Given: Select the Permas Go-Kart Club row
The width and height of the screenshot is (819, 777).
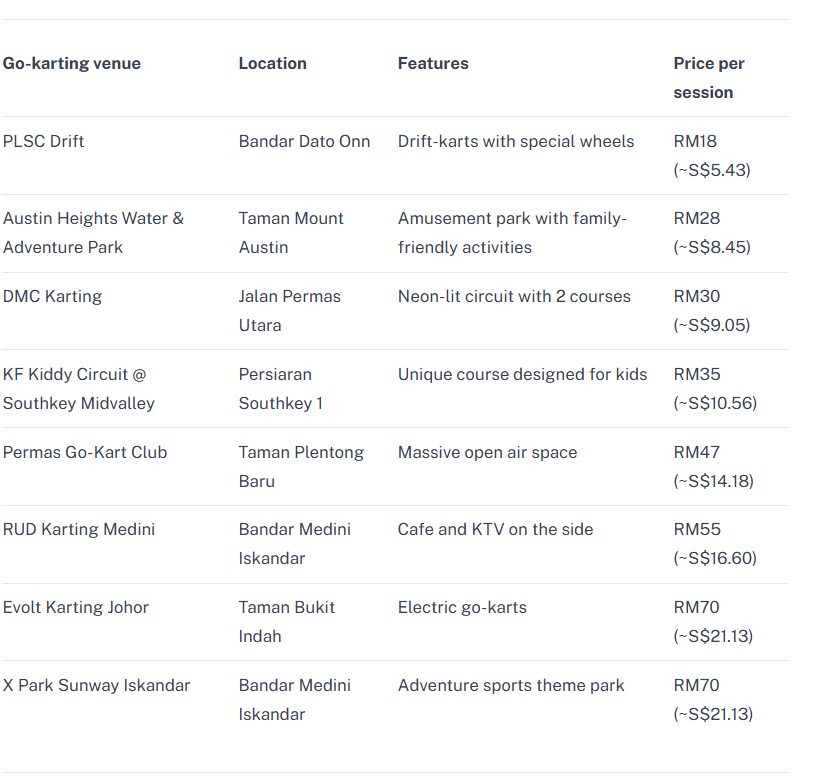Looking at the screenshot, I should pyautogui.click(x=395, y=466).
